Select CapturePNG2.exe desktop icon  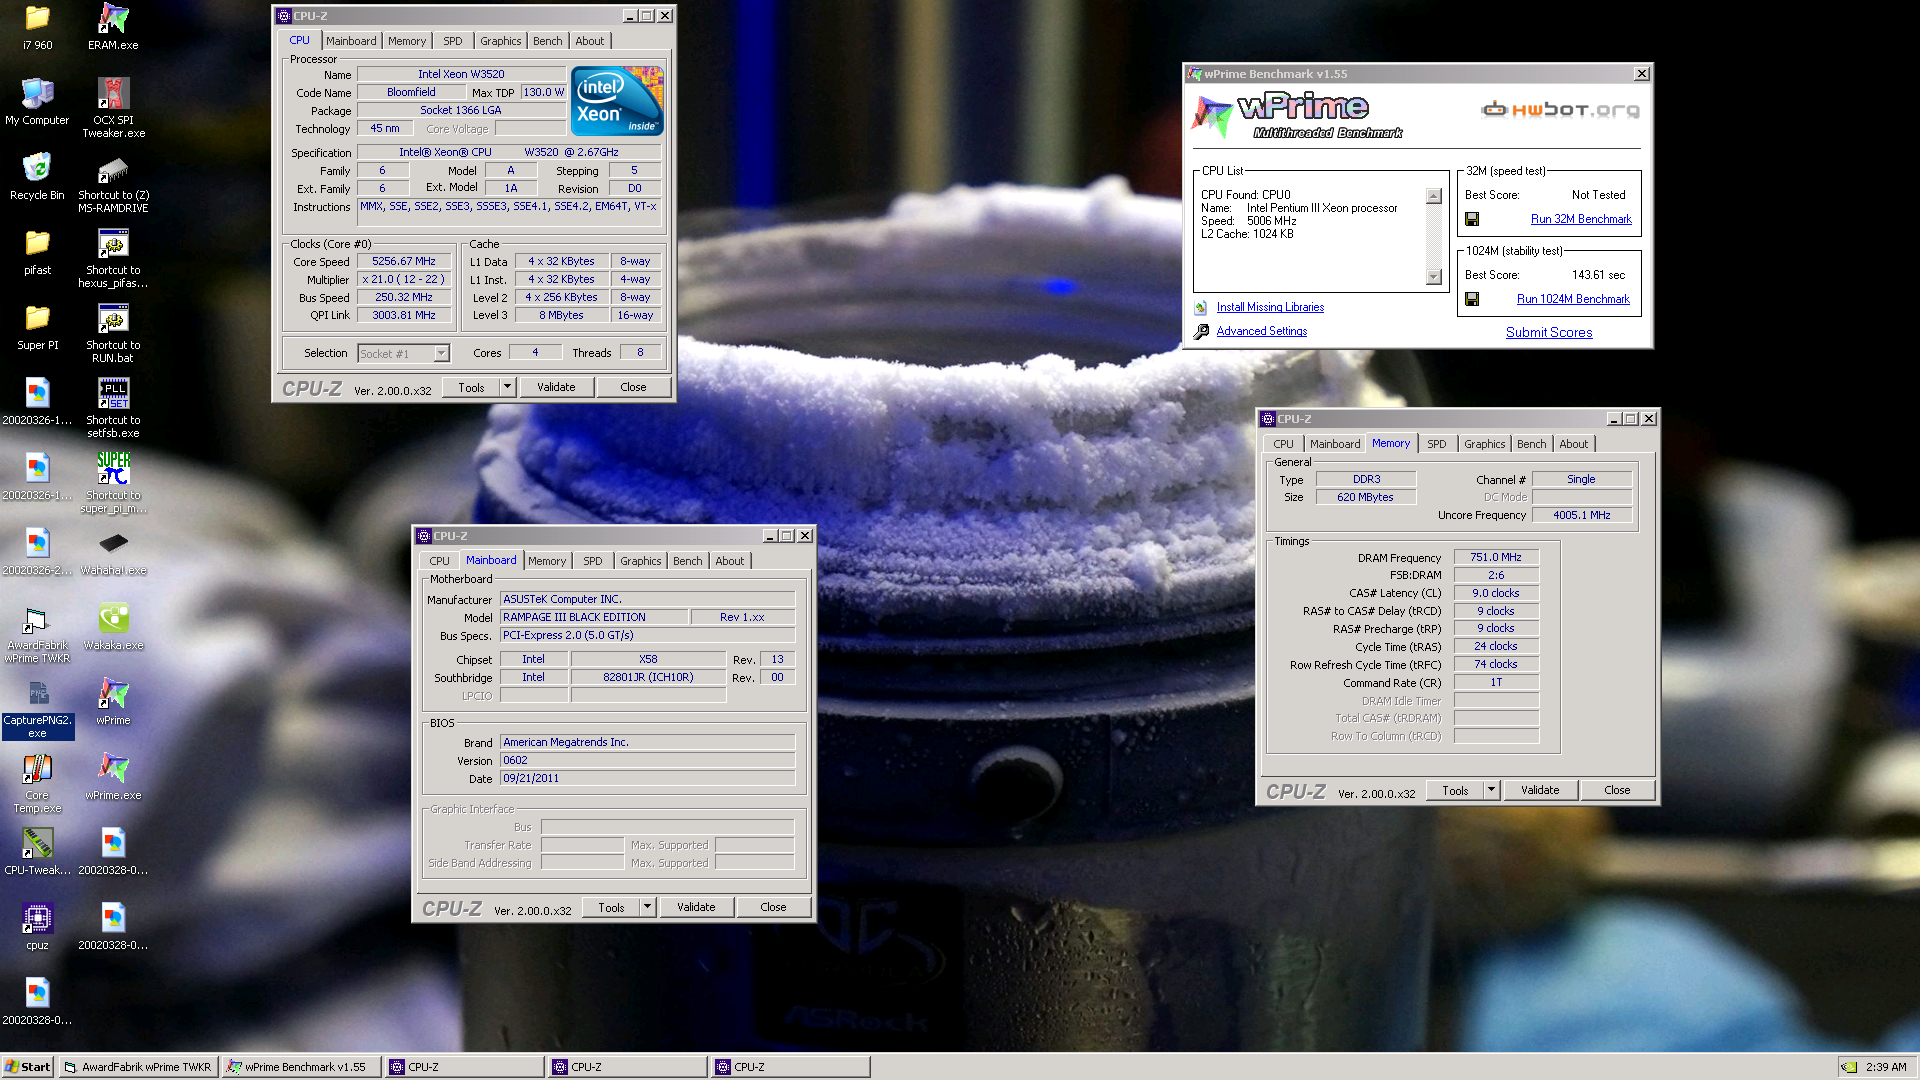point(37,693)
